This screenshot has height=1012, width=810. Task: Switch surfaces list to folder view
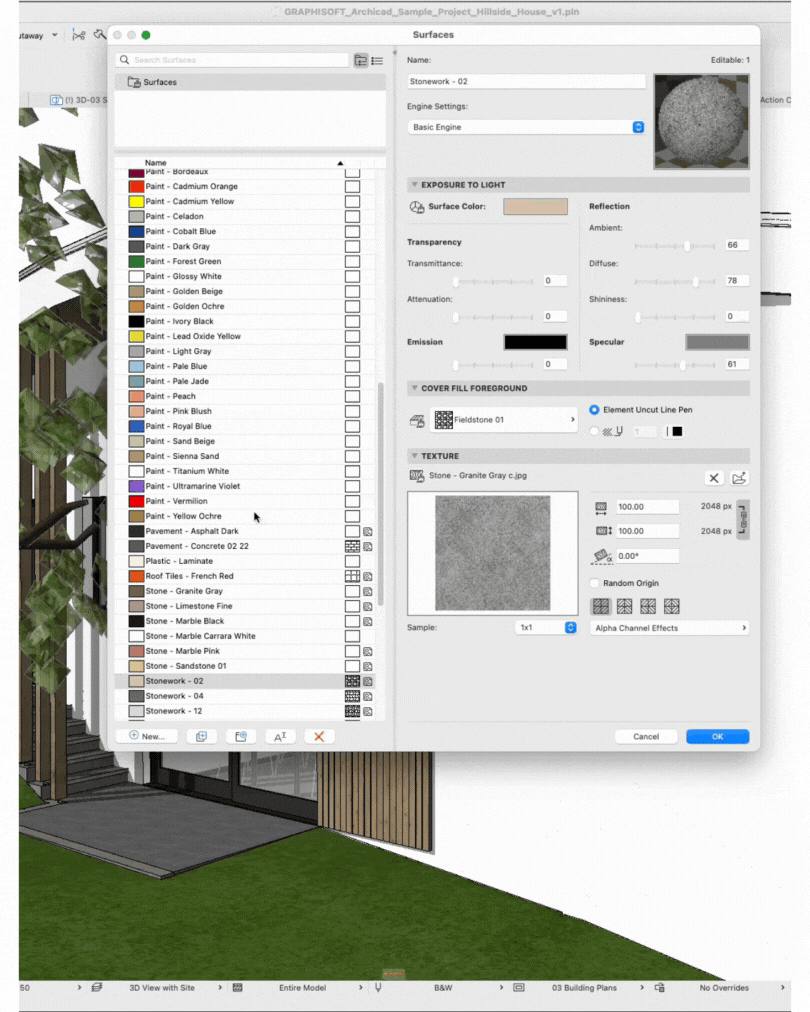361,60
